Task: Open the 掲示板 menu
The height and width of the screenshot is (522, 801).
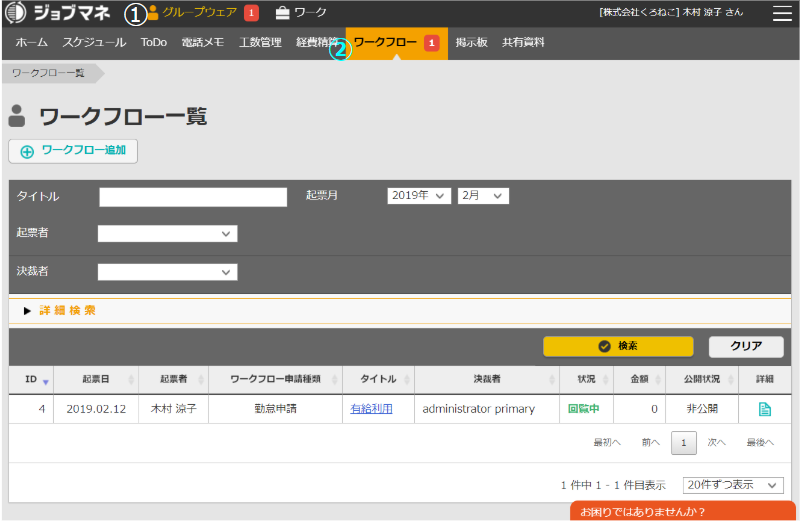Action: (472, 43)
